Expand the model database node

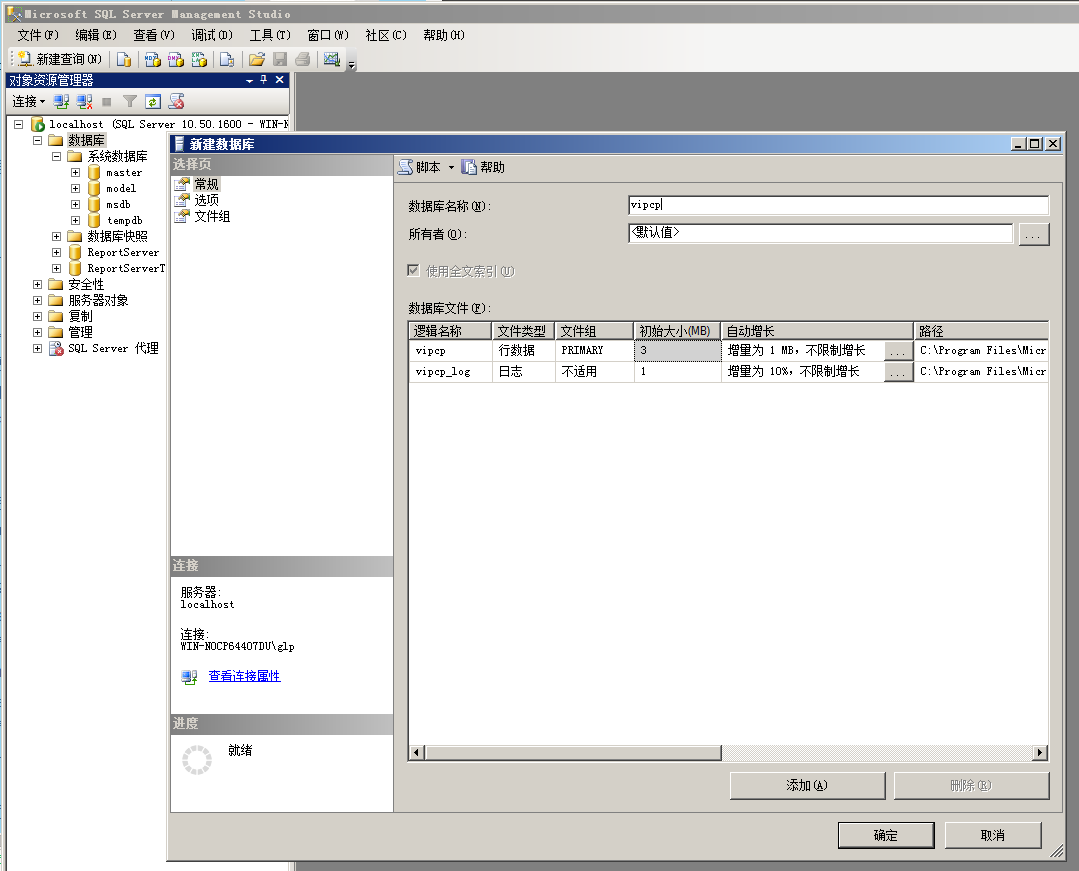[x=76, y=189]
